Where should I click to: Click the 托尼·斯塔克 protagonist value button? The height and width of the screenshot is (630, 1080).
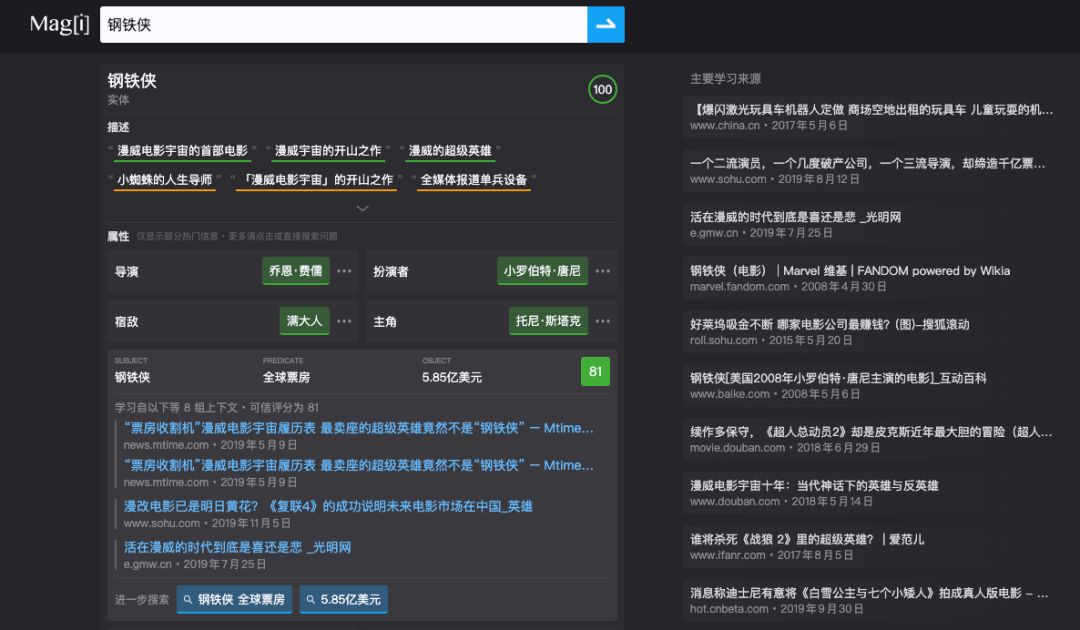(x=548, y=321)
